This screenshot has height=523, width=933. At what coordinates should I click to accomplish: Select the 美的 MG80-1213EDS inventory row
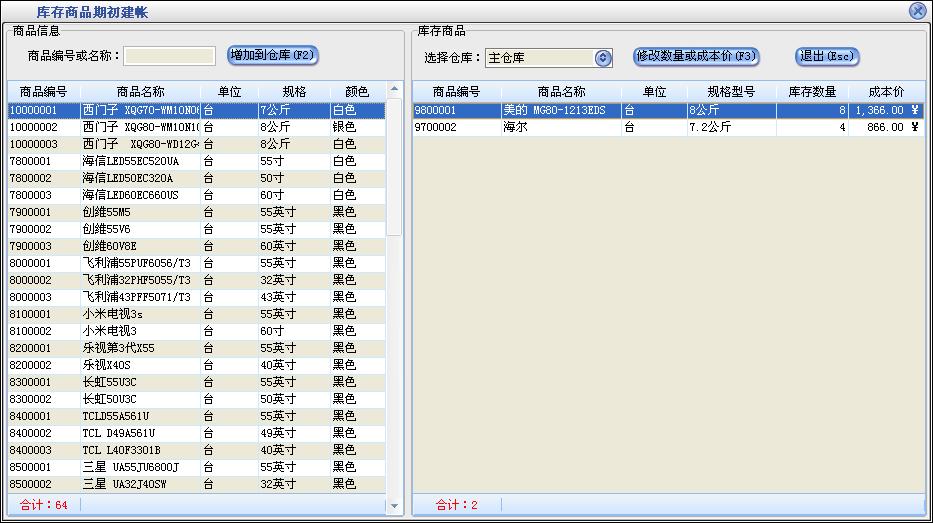tap(560, 110)
